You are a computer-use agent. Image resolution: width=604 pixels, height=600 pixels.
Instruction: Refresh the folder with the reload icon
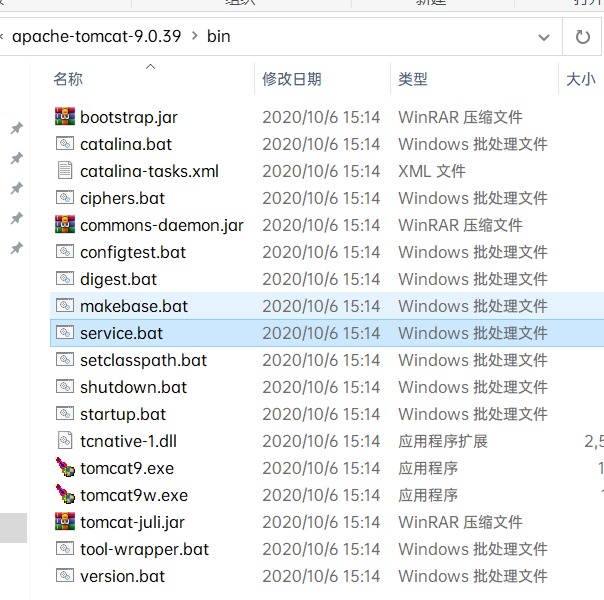[582, 37]
